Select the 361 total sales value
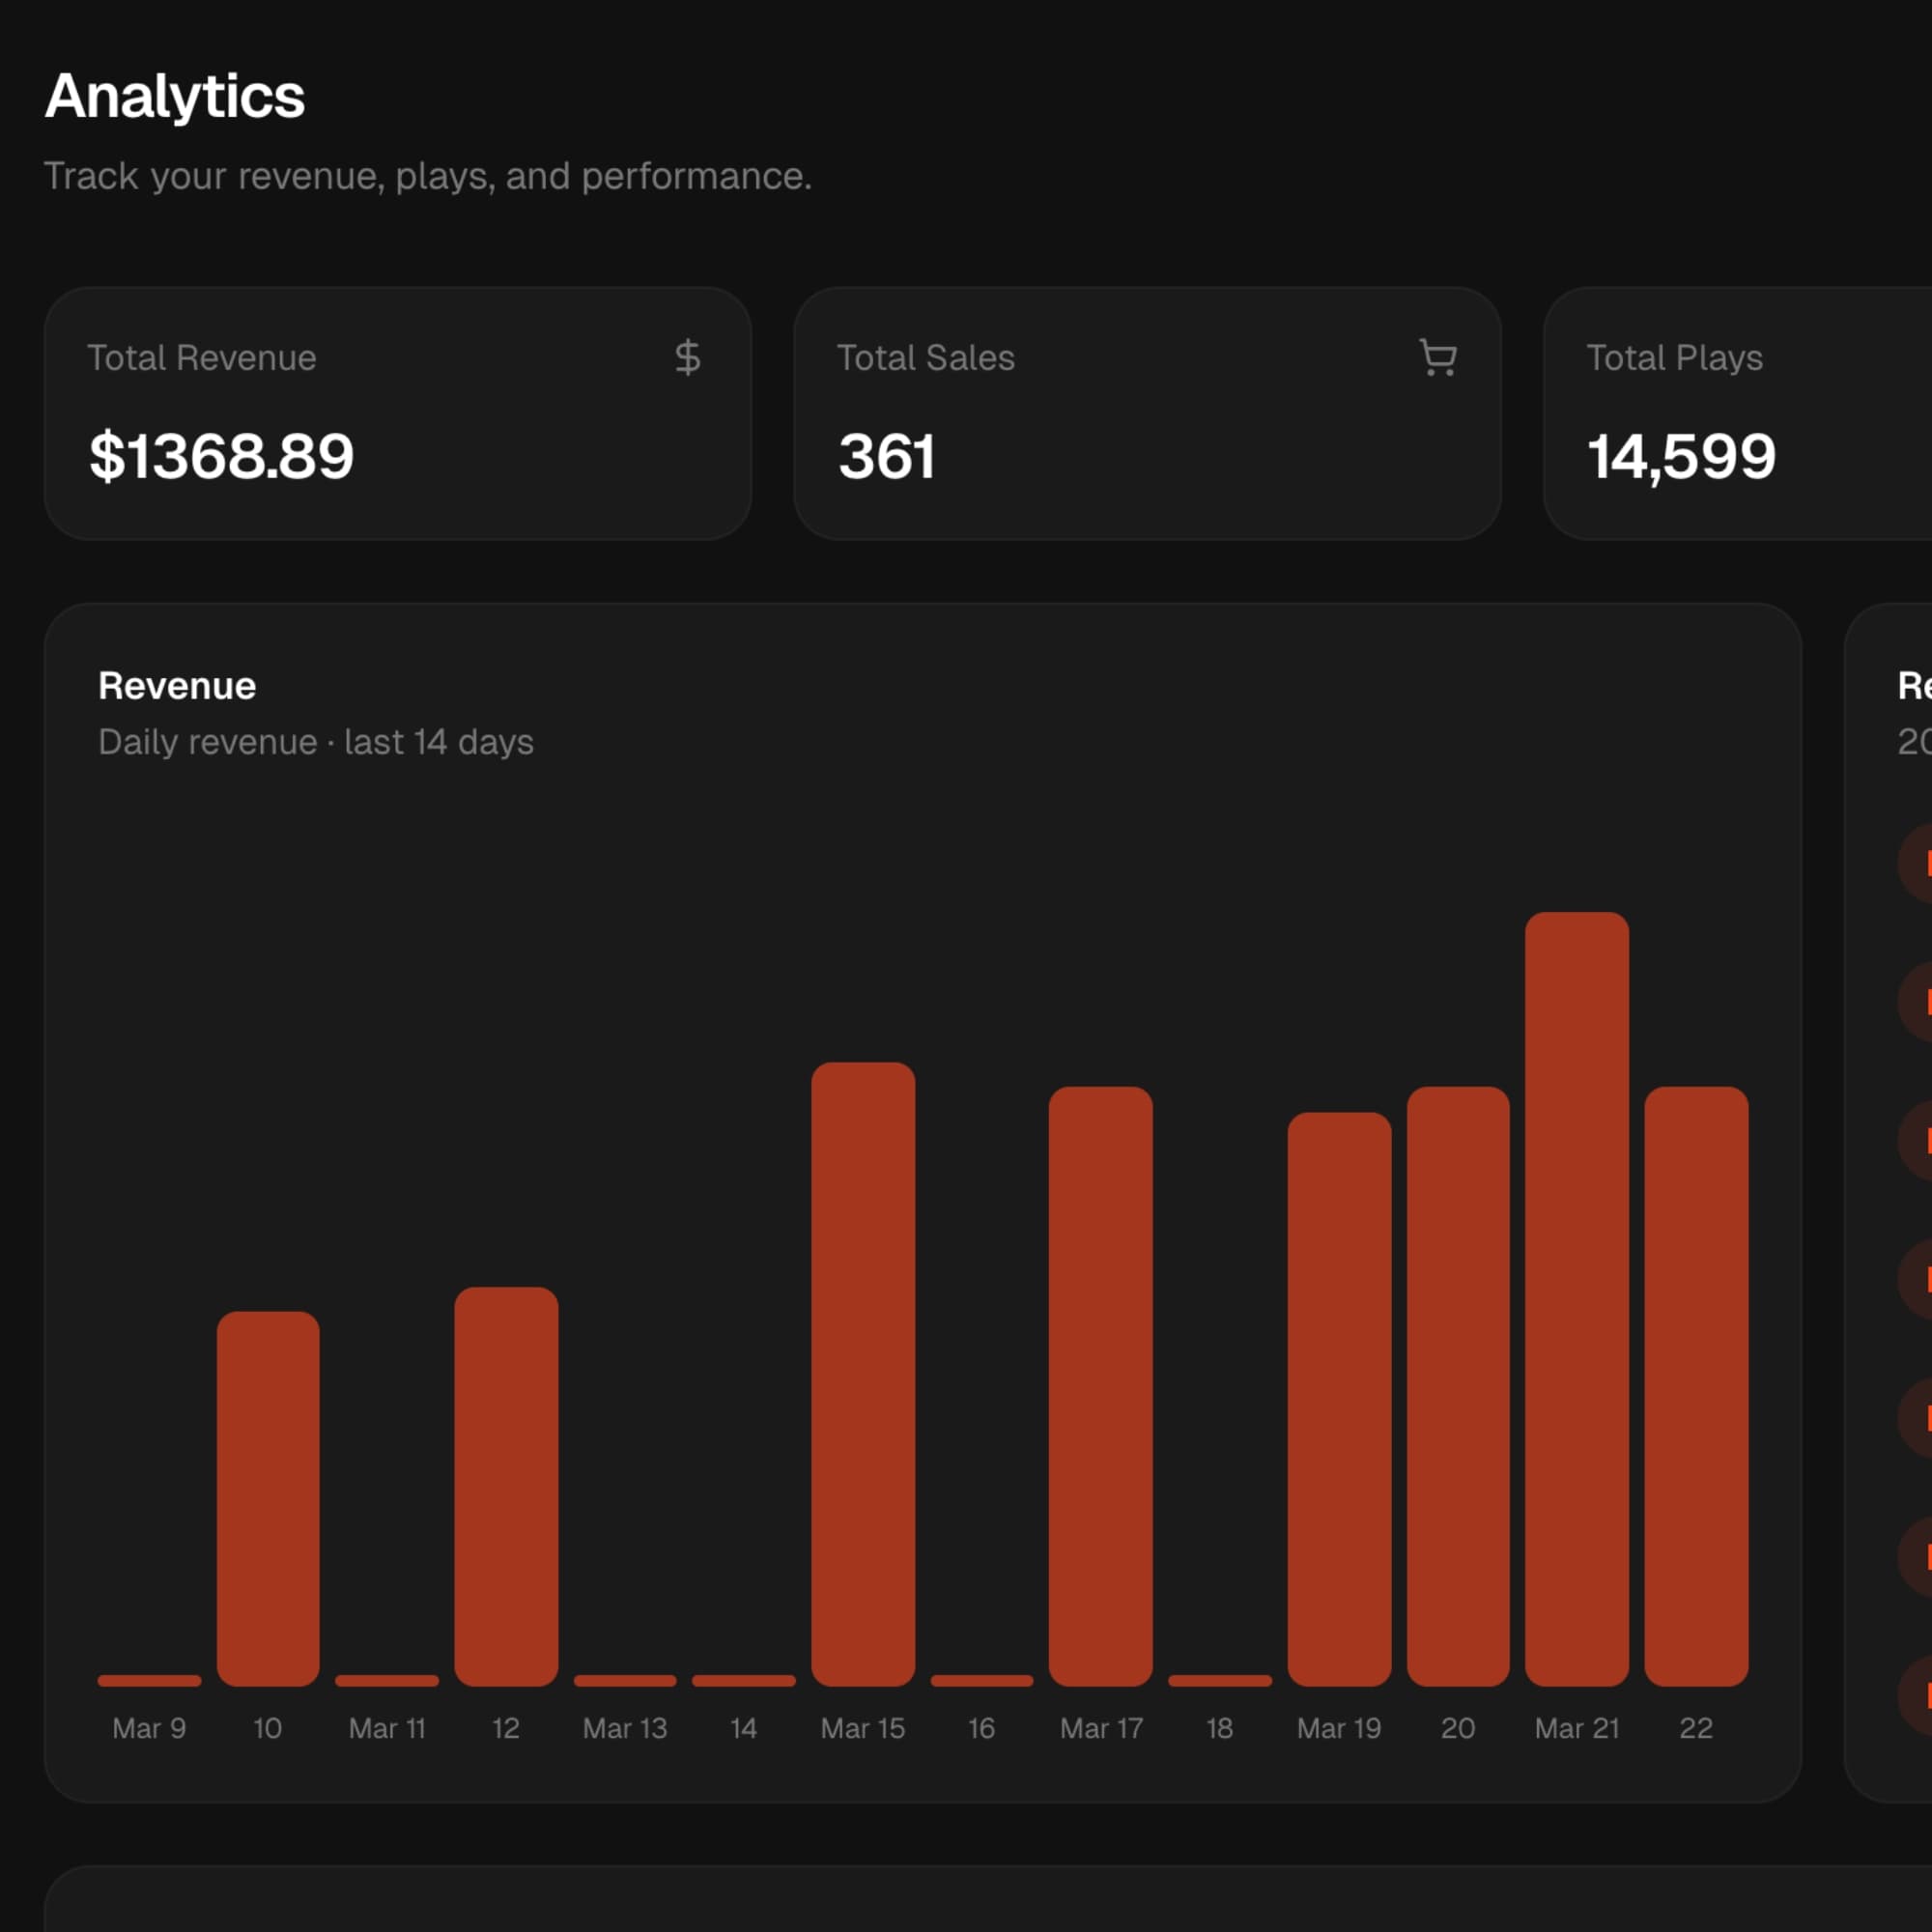The width and height of the screenshot is (1932, 1932). coord(887,457)
